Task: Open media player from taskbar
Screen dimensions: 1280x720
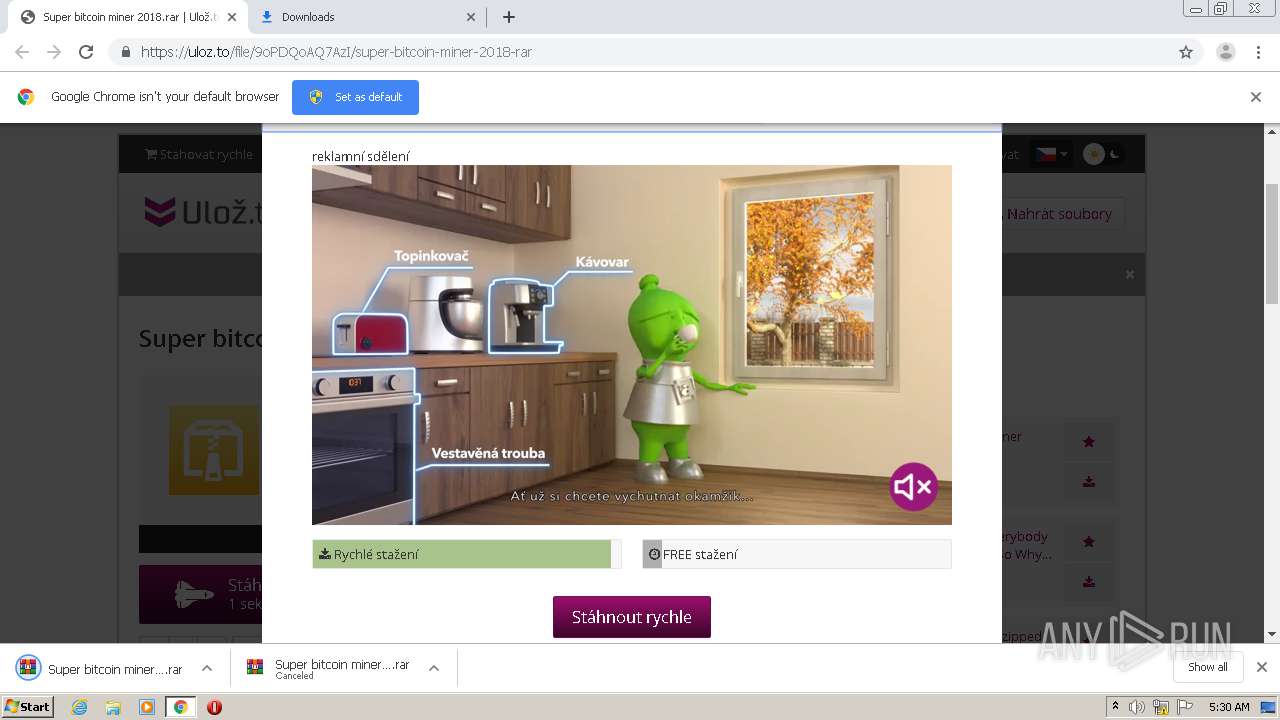Action: pyautogui.click(x=147, y=707)
